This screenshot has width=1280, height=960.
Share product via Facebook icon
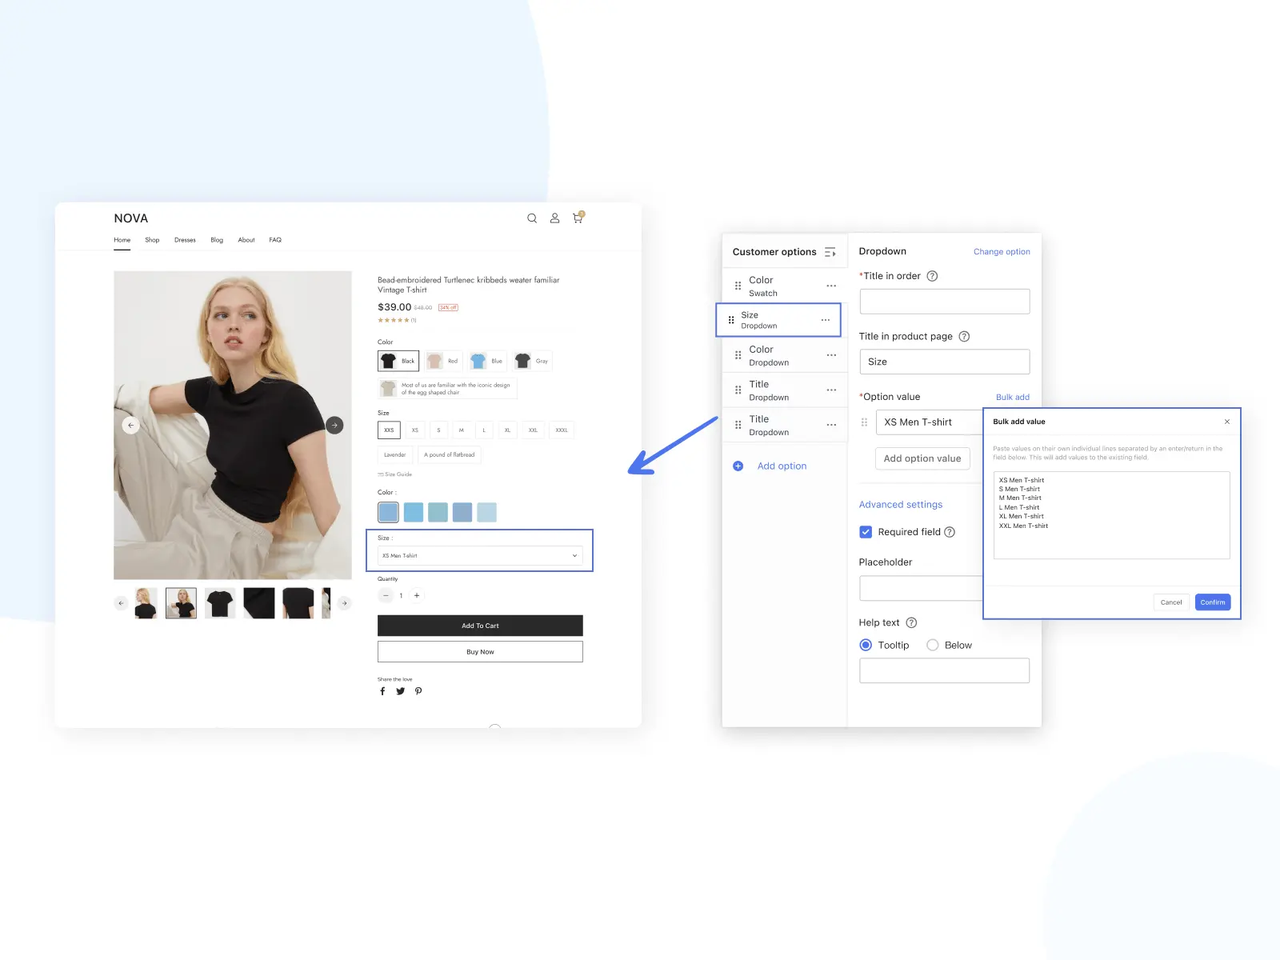tap(382, 691)
